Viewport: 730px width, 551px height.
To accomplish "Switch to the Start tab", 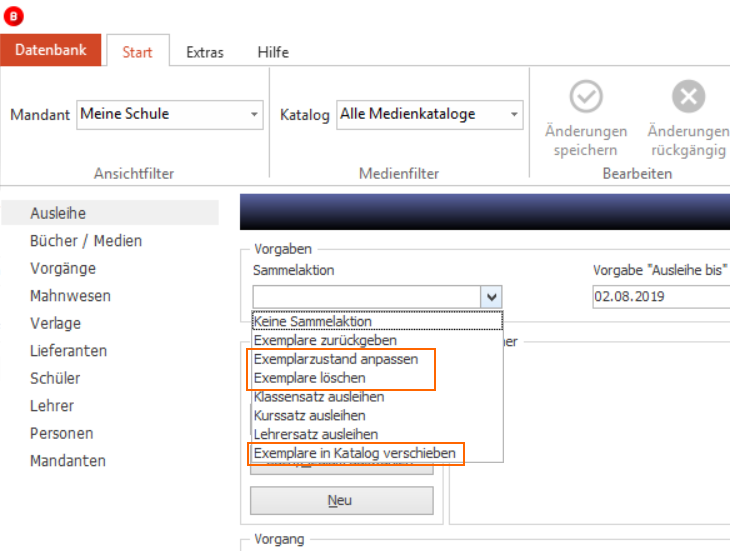I will (138, 51).
